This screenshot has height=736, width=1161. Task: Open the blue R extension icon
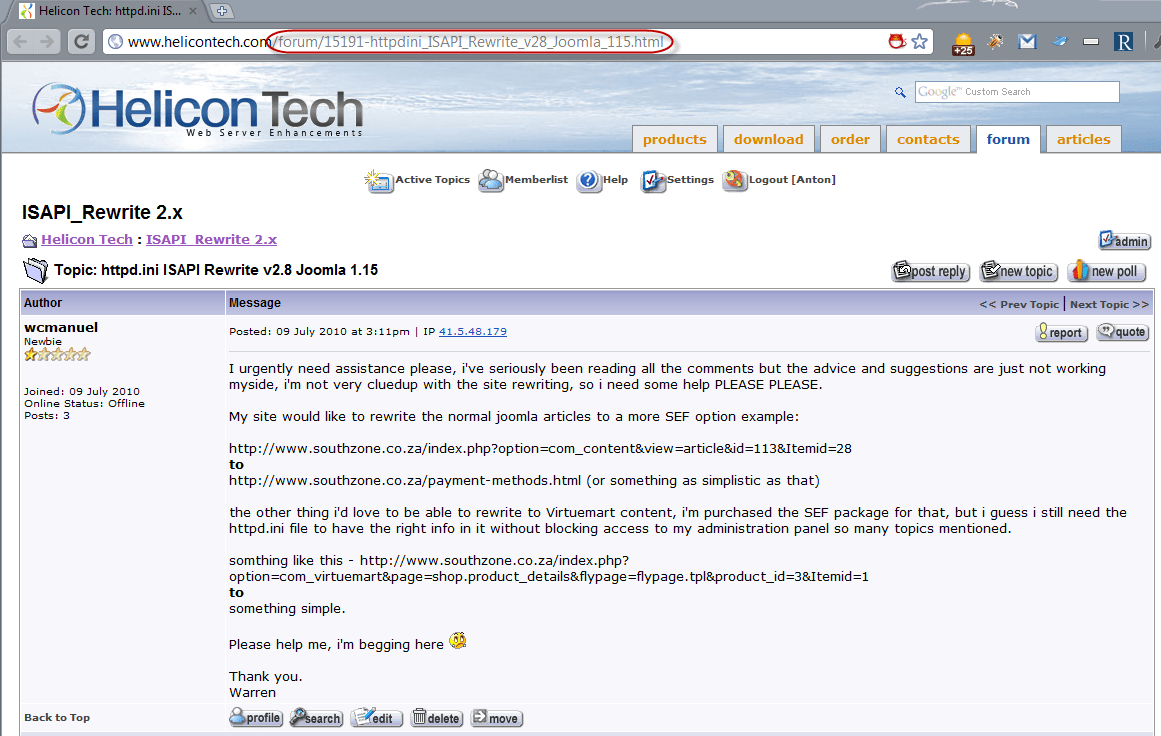tap(1123, 42)
